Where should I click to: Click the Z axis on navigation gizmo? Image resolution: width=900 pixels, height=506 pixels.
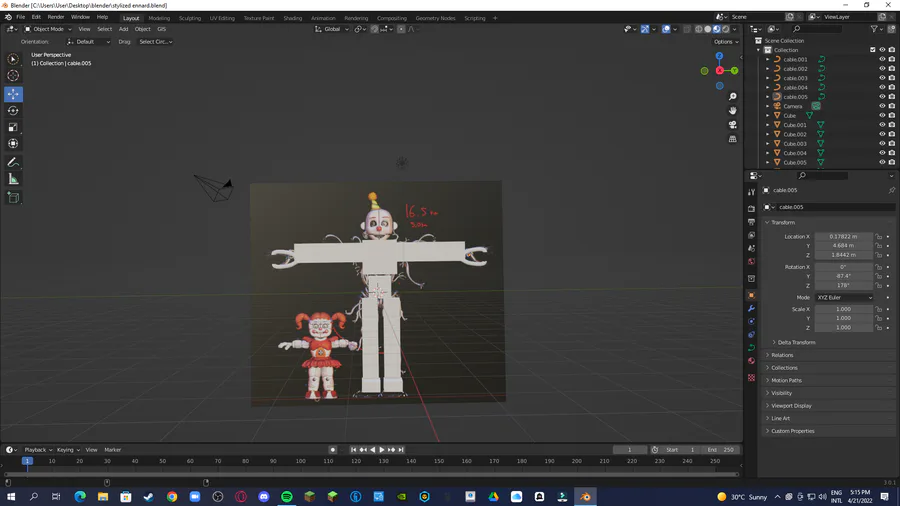719,56
